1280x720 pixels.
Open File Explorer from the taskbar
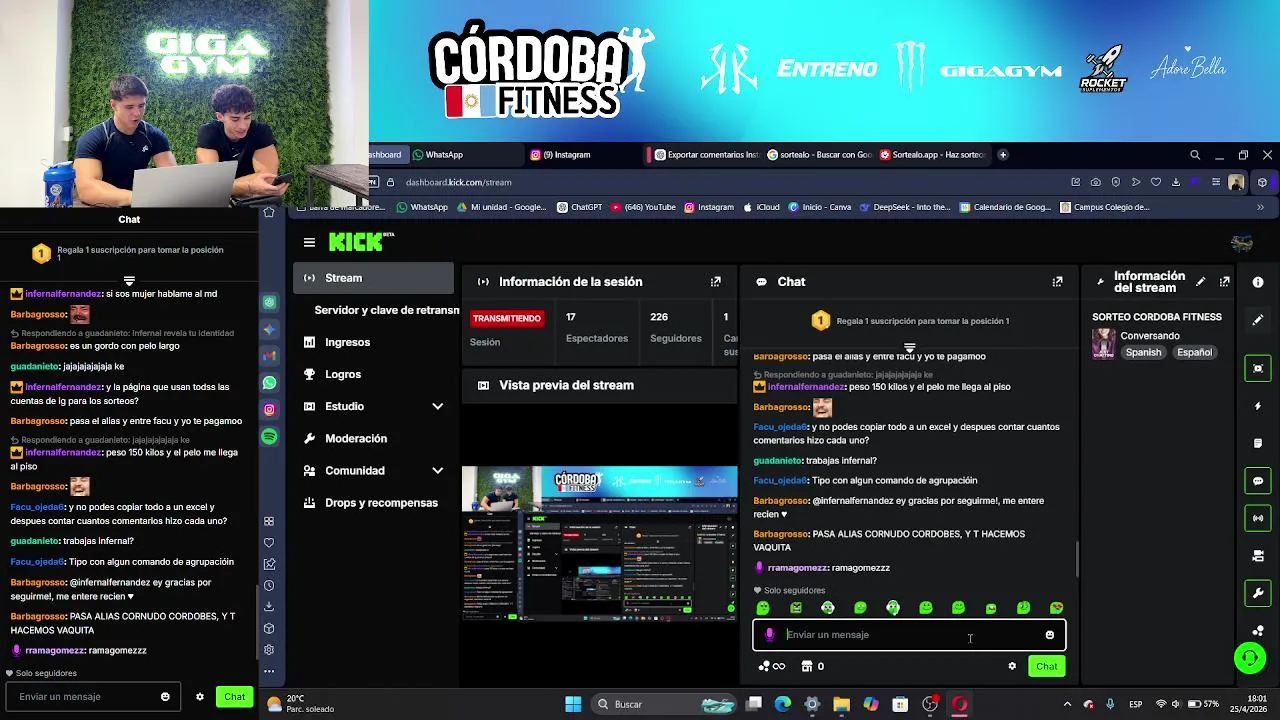(841, 704)
